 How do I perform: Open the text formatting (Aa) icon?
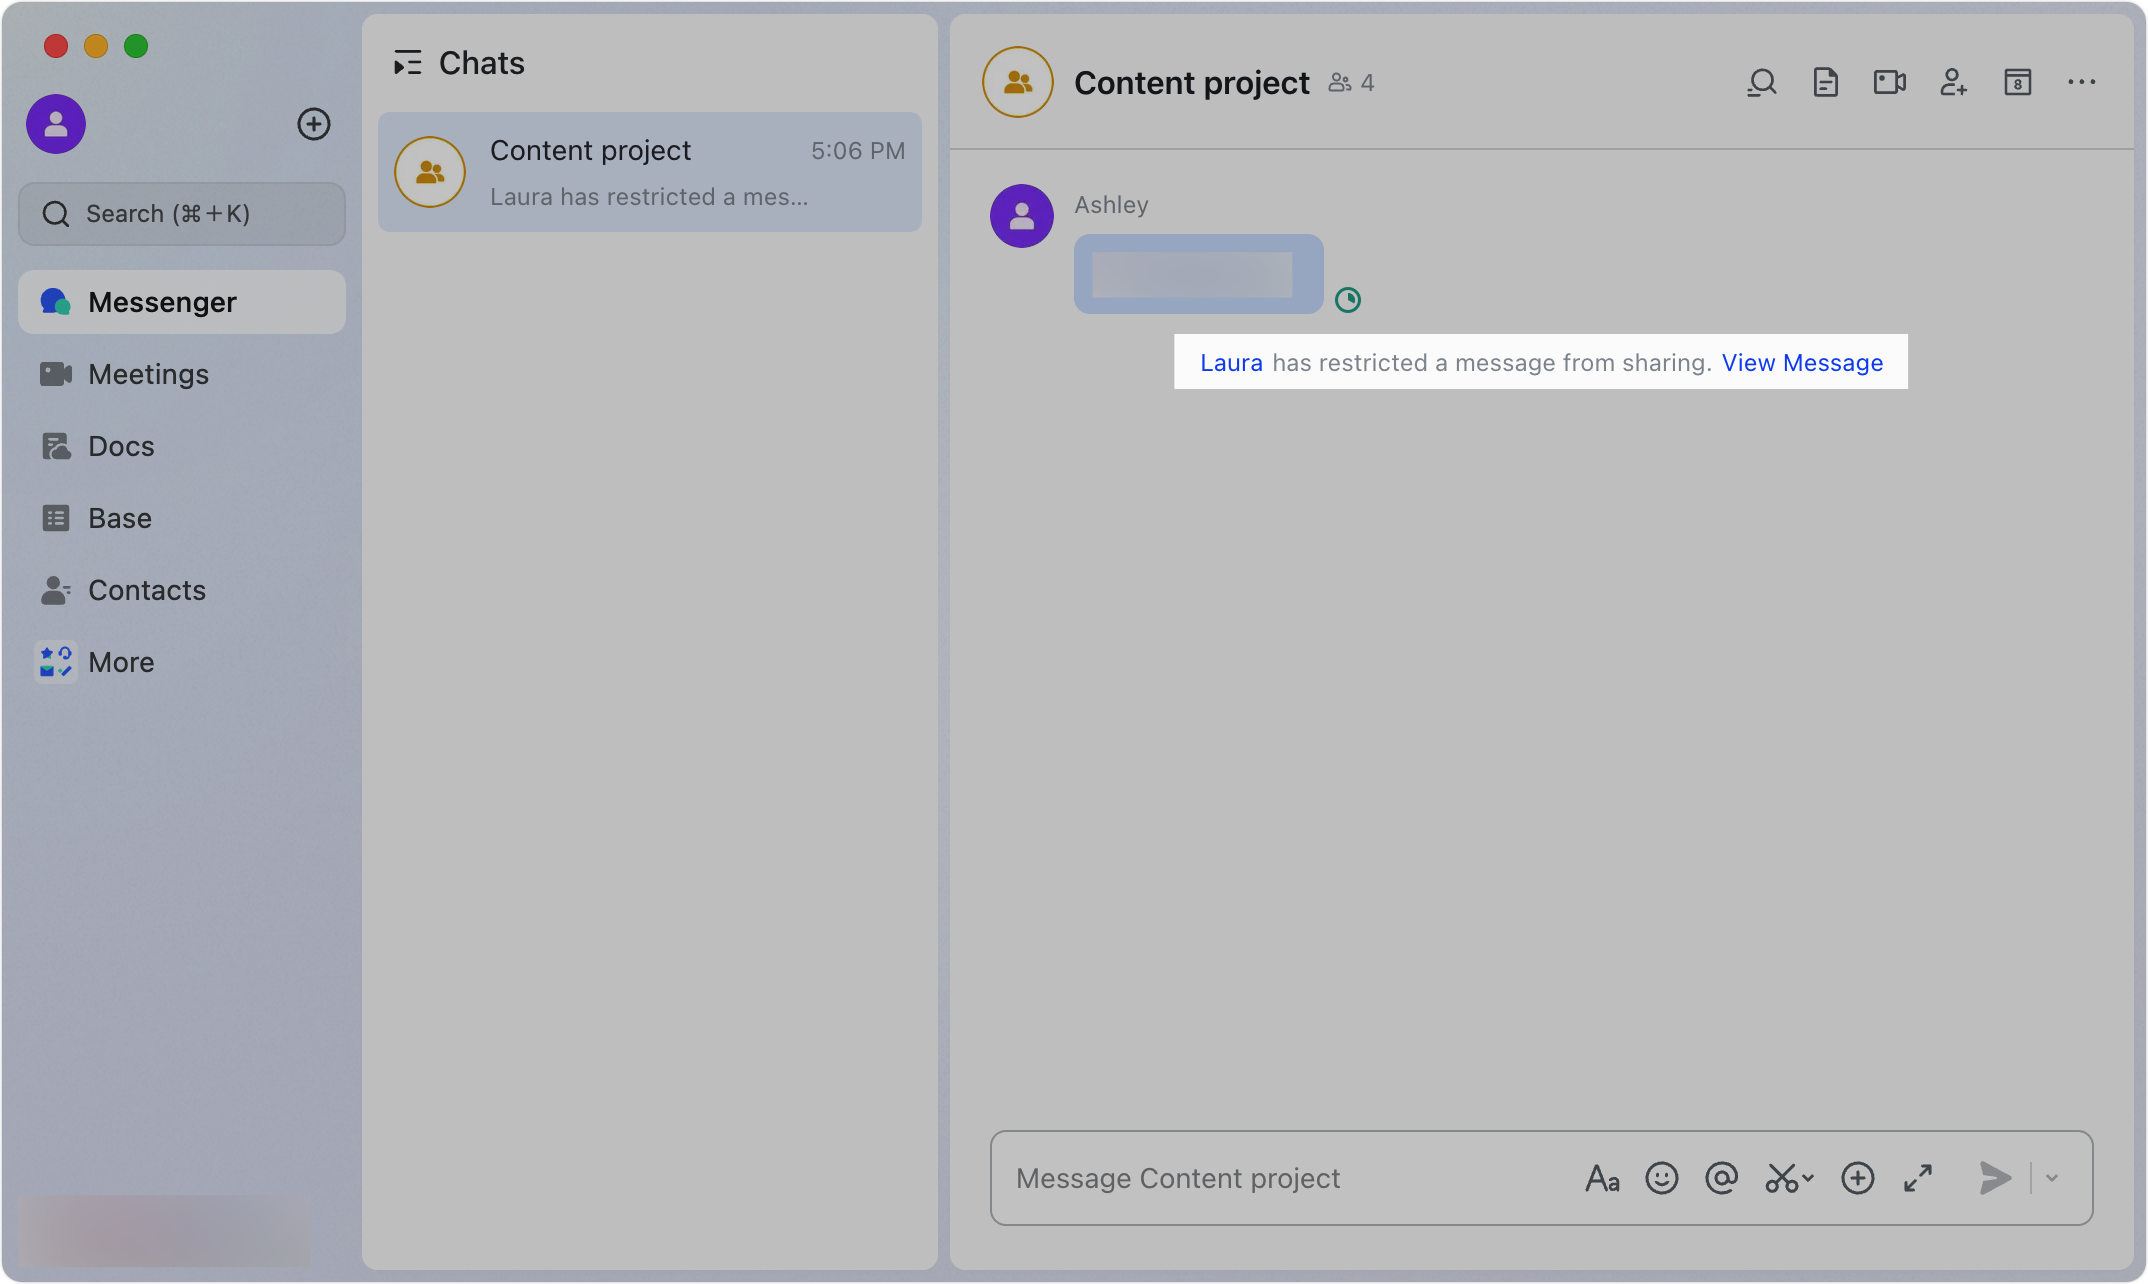(1602, 1178)
